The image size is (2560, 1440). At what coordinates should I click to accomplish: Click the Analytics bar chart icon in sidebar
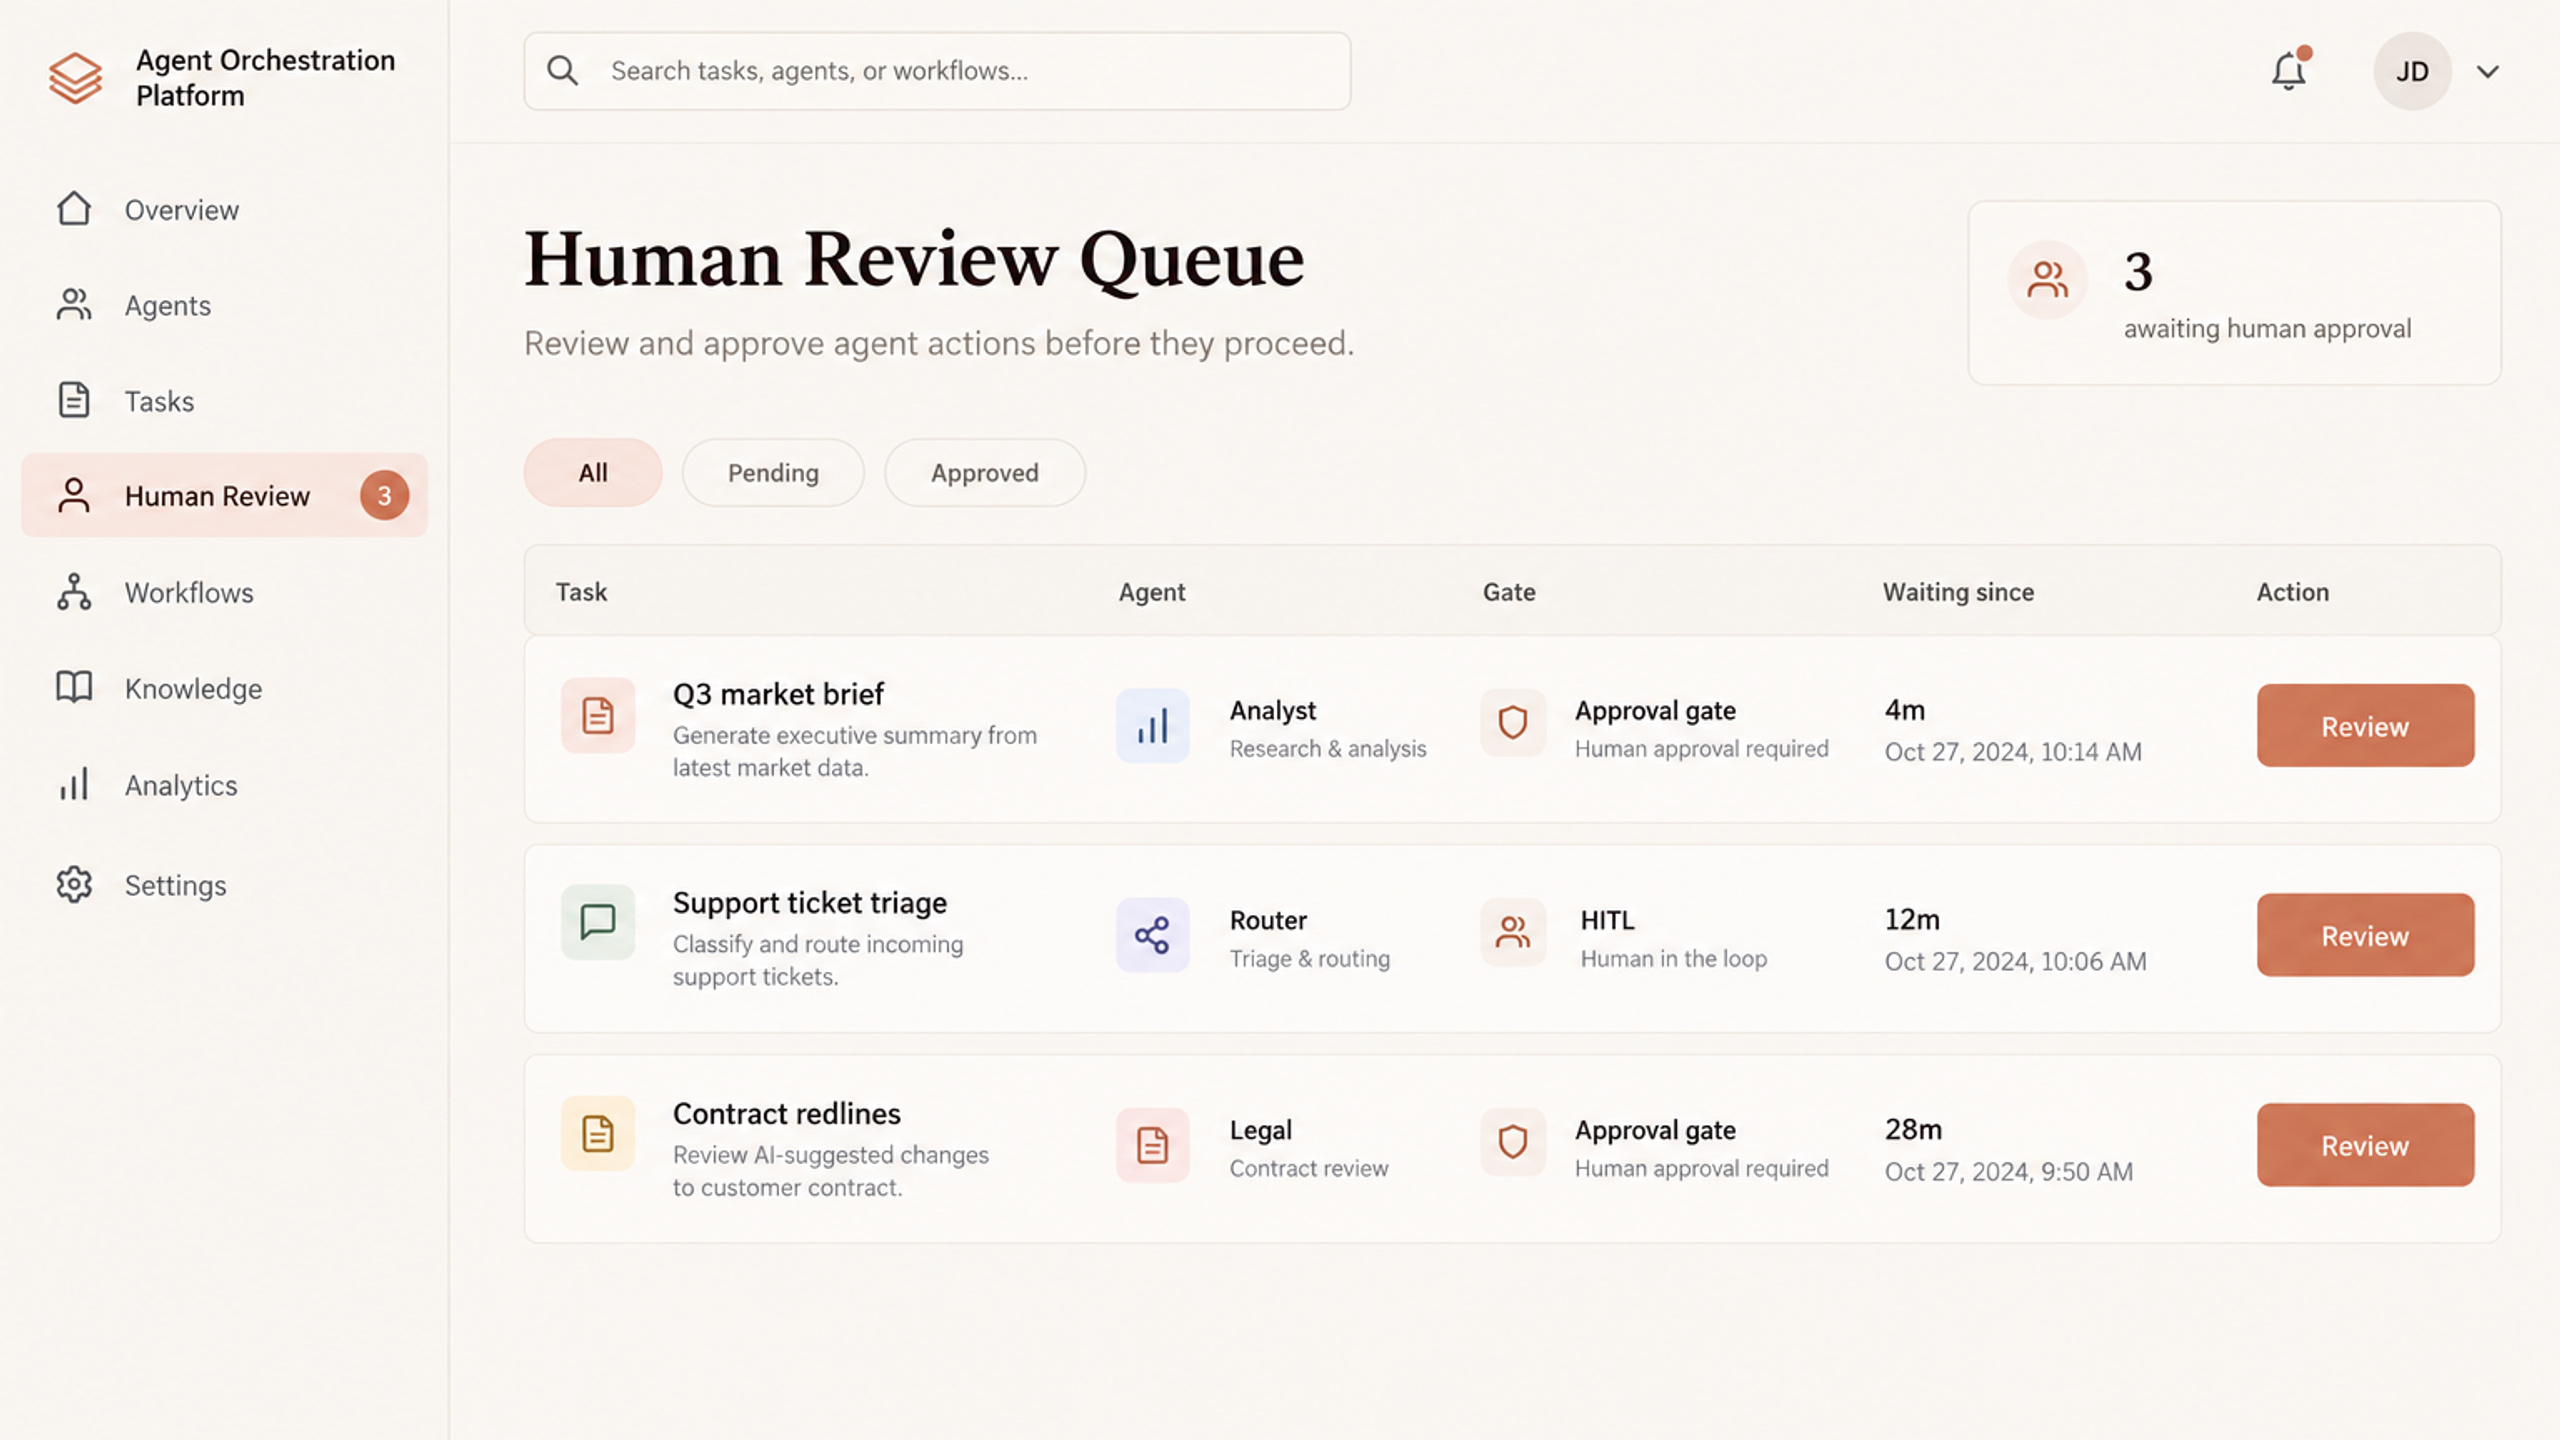click(74, 784)
